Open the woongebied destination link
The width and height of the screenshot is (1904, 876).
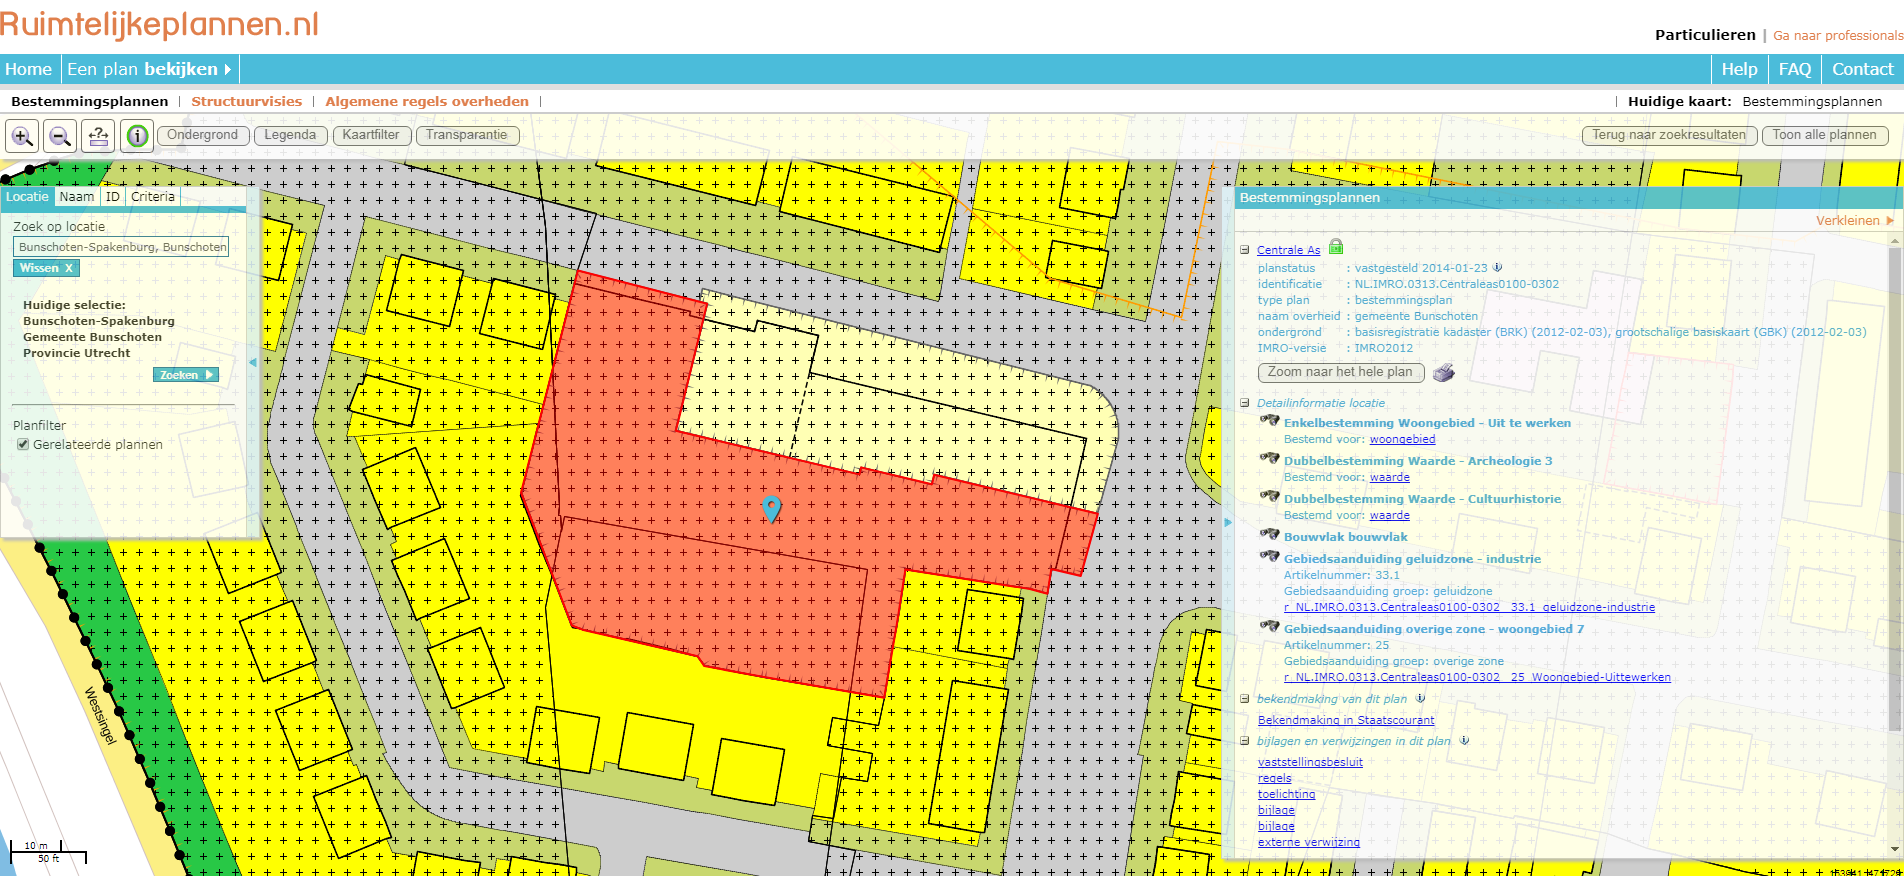point(1402,439)
